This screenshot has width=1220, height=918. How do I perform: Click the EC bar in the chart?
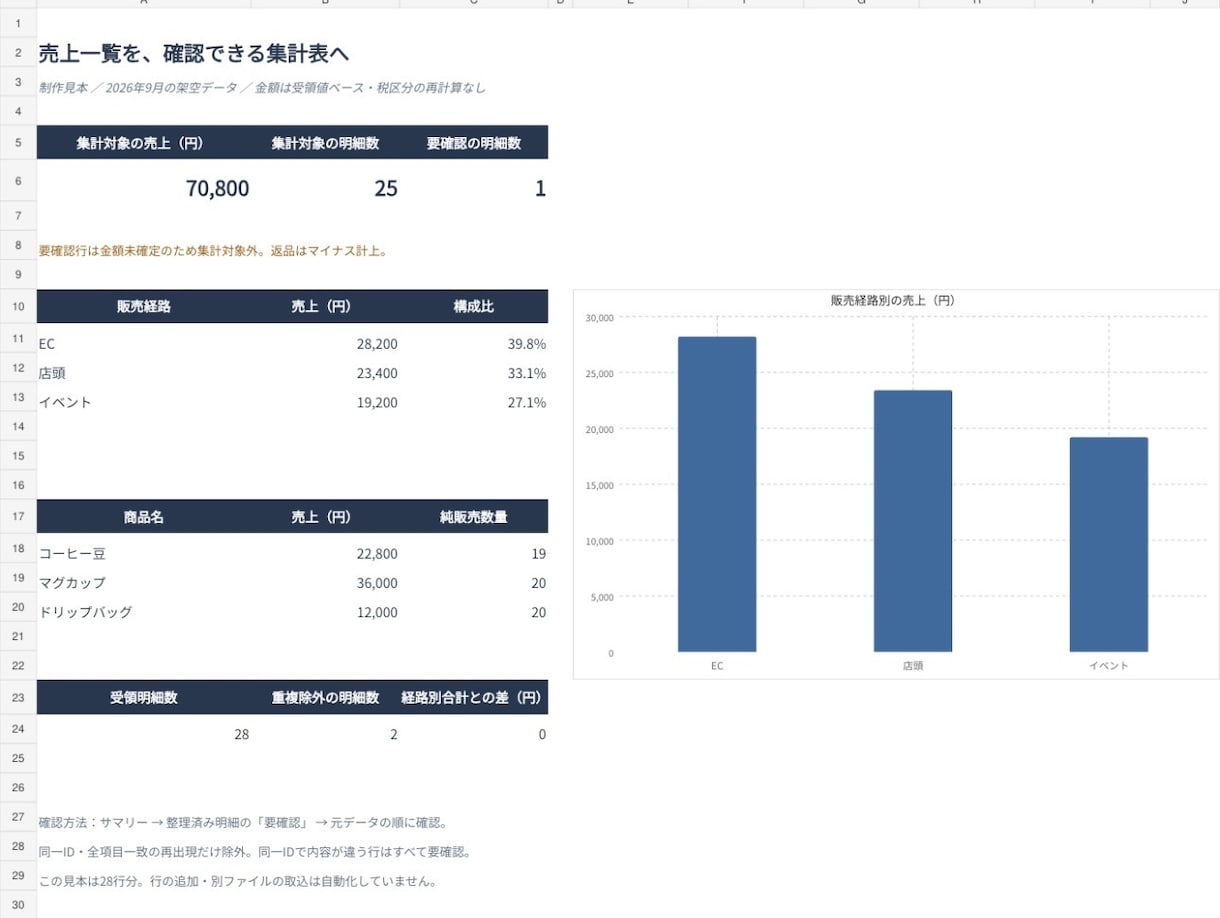(717, 494)
